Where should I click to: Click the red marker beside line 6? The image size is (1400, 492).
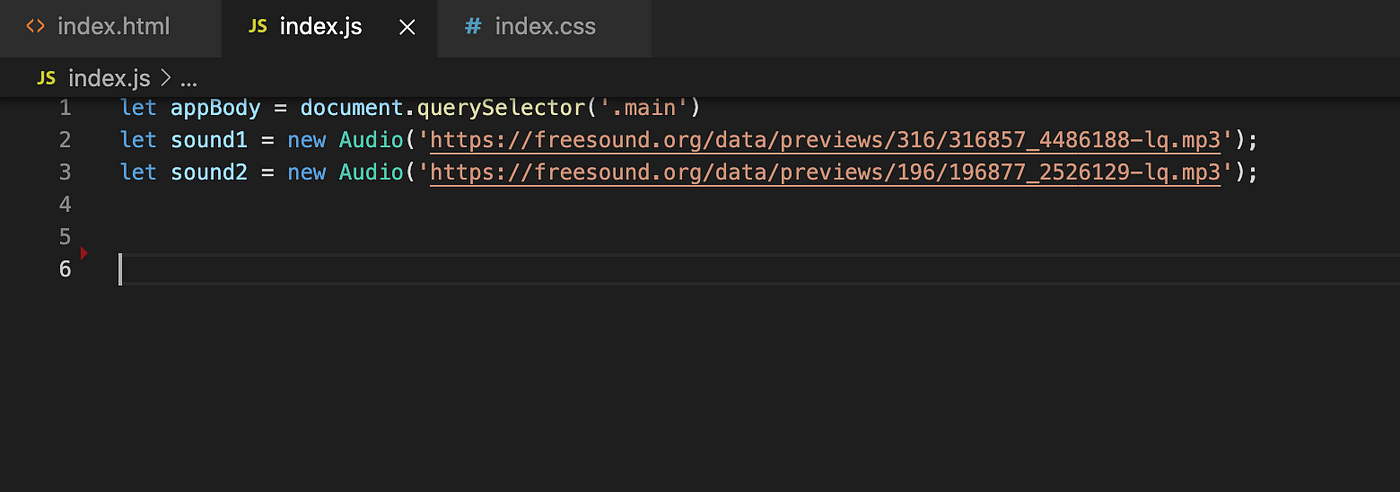coord(84,253)
